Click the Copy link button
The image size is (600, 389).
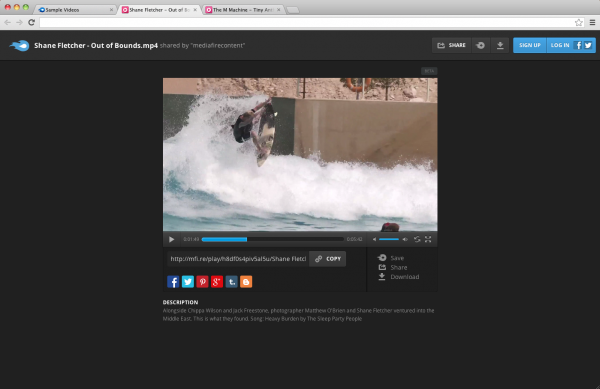coord(328,259)
